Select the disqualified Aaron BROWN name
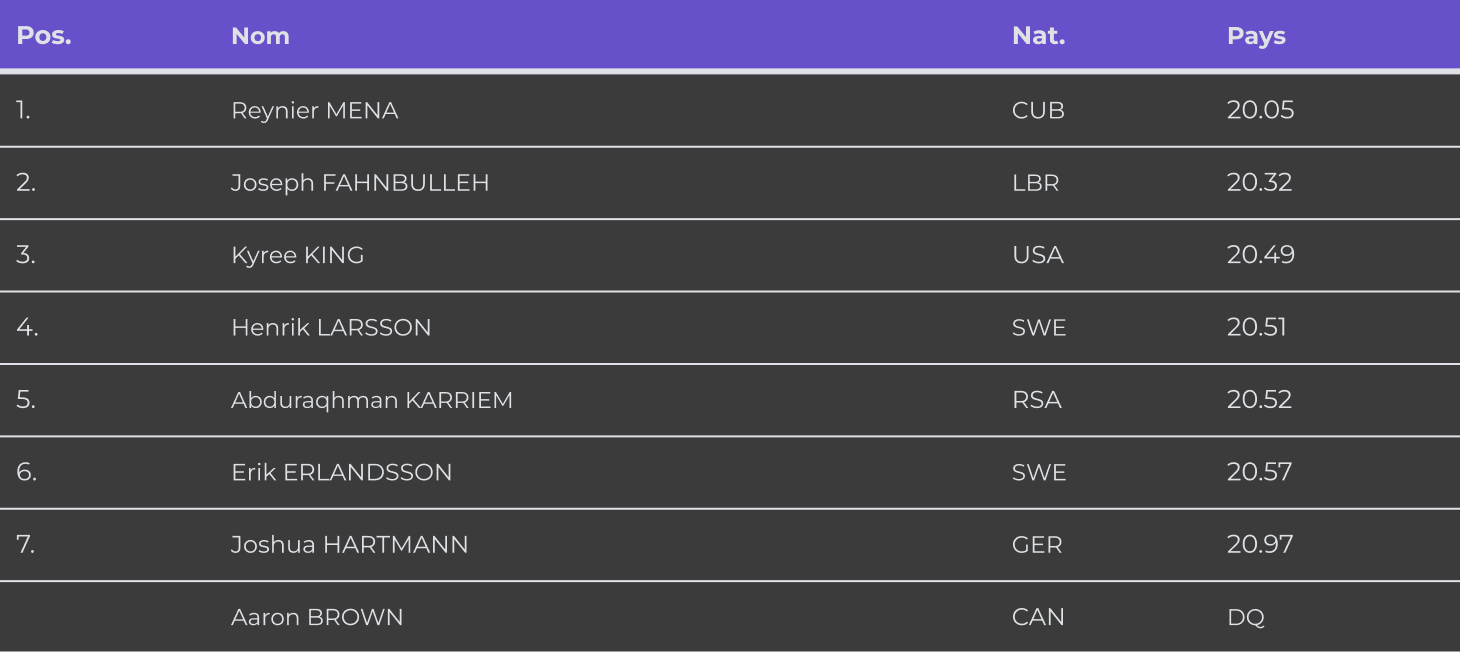This screenshot has width=1460, height=652. coord(317,617)
